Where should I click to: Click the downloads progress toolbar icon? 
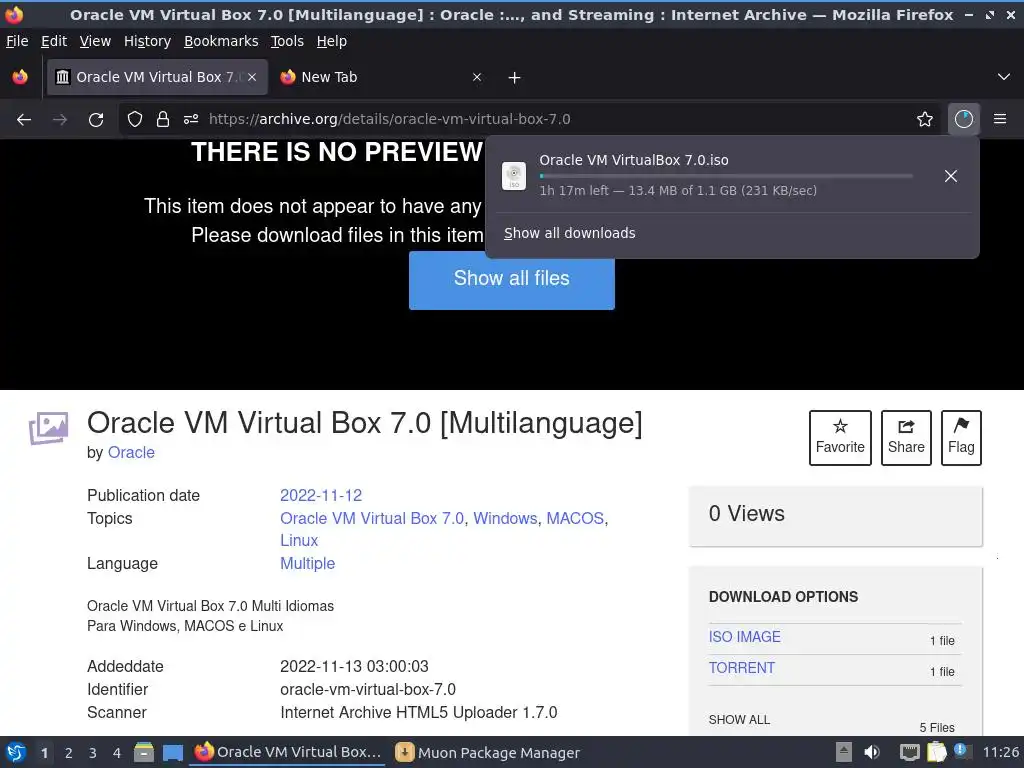click(964, 119)
